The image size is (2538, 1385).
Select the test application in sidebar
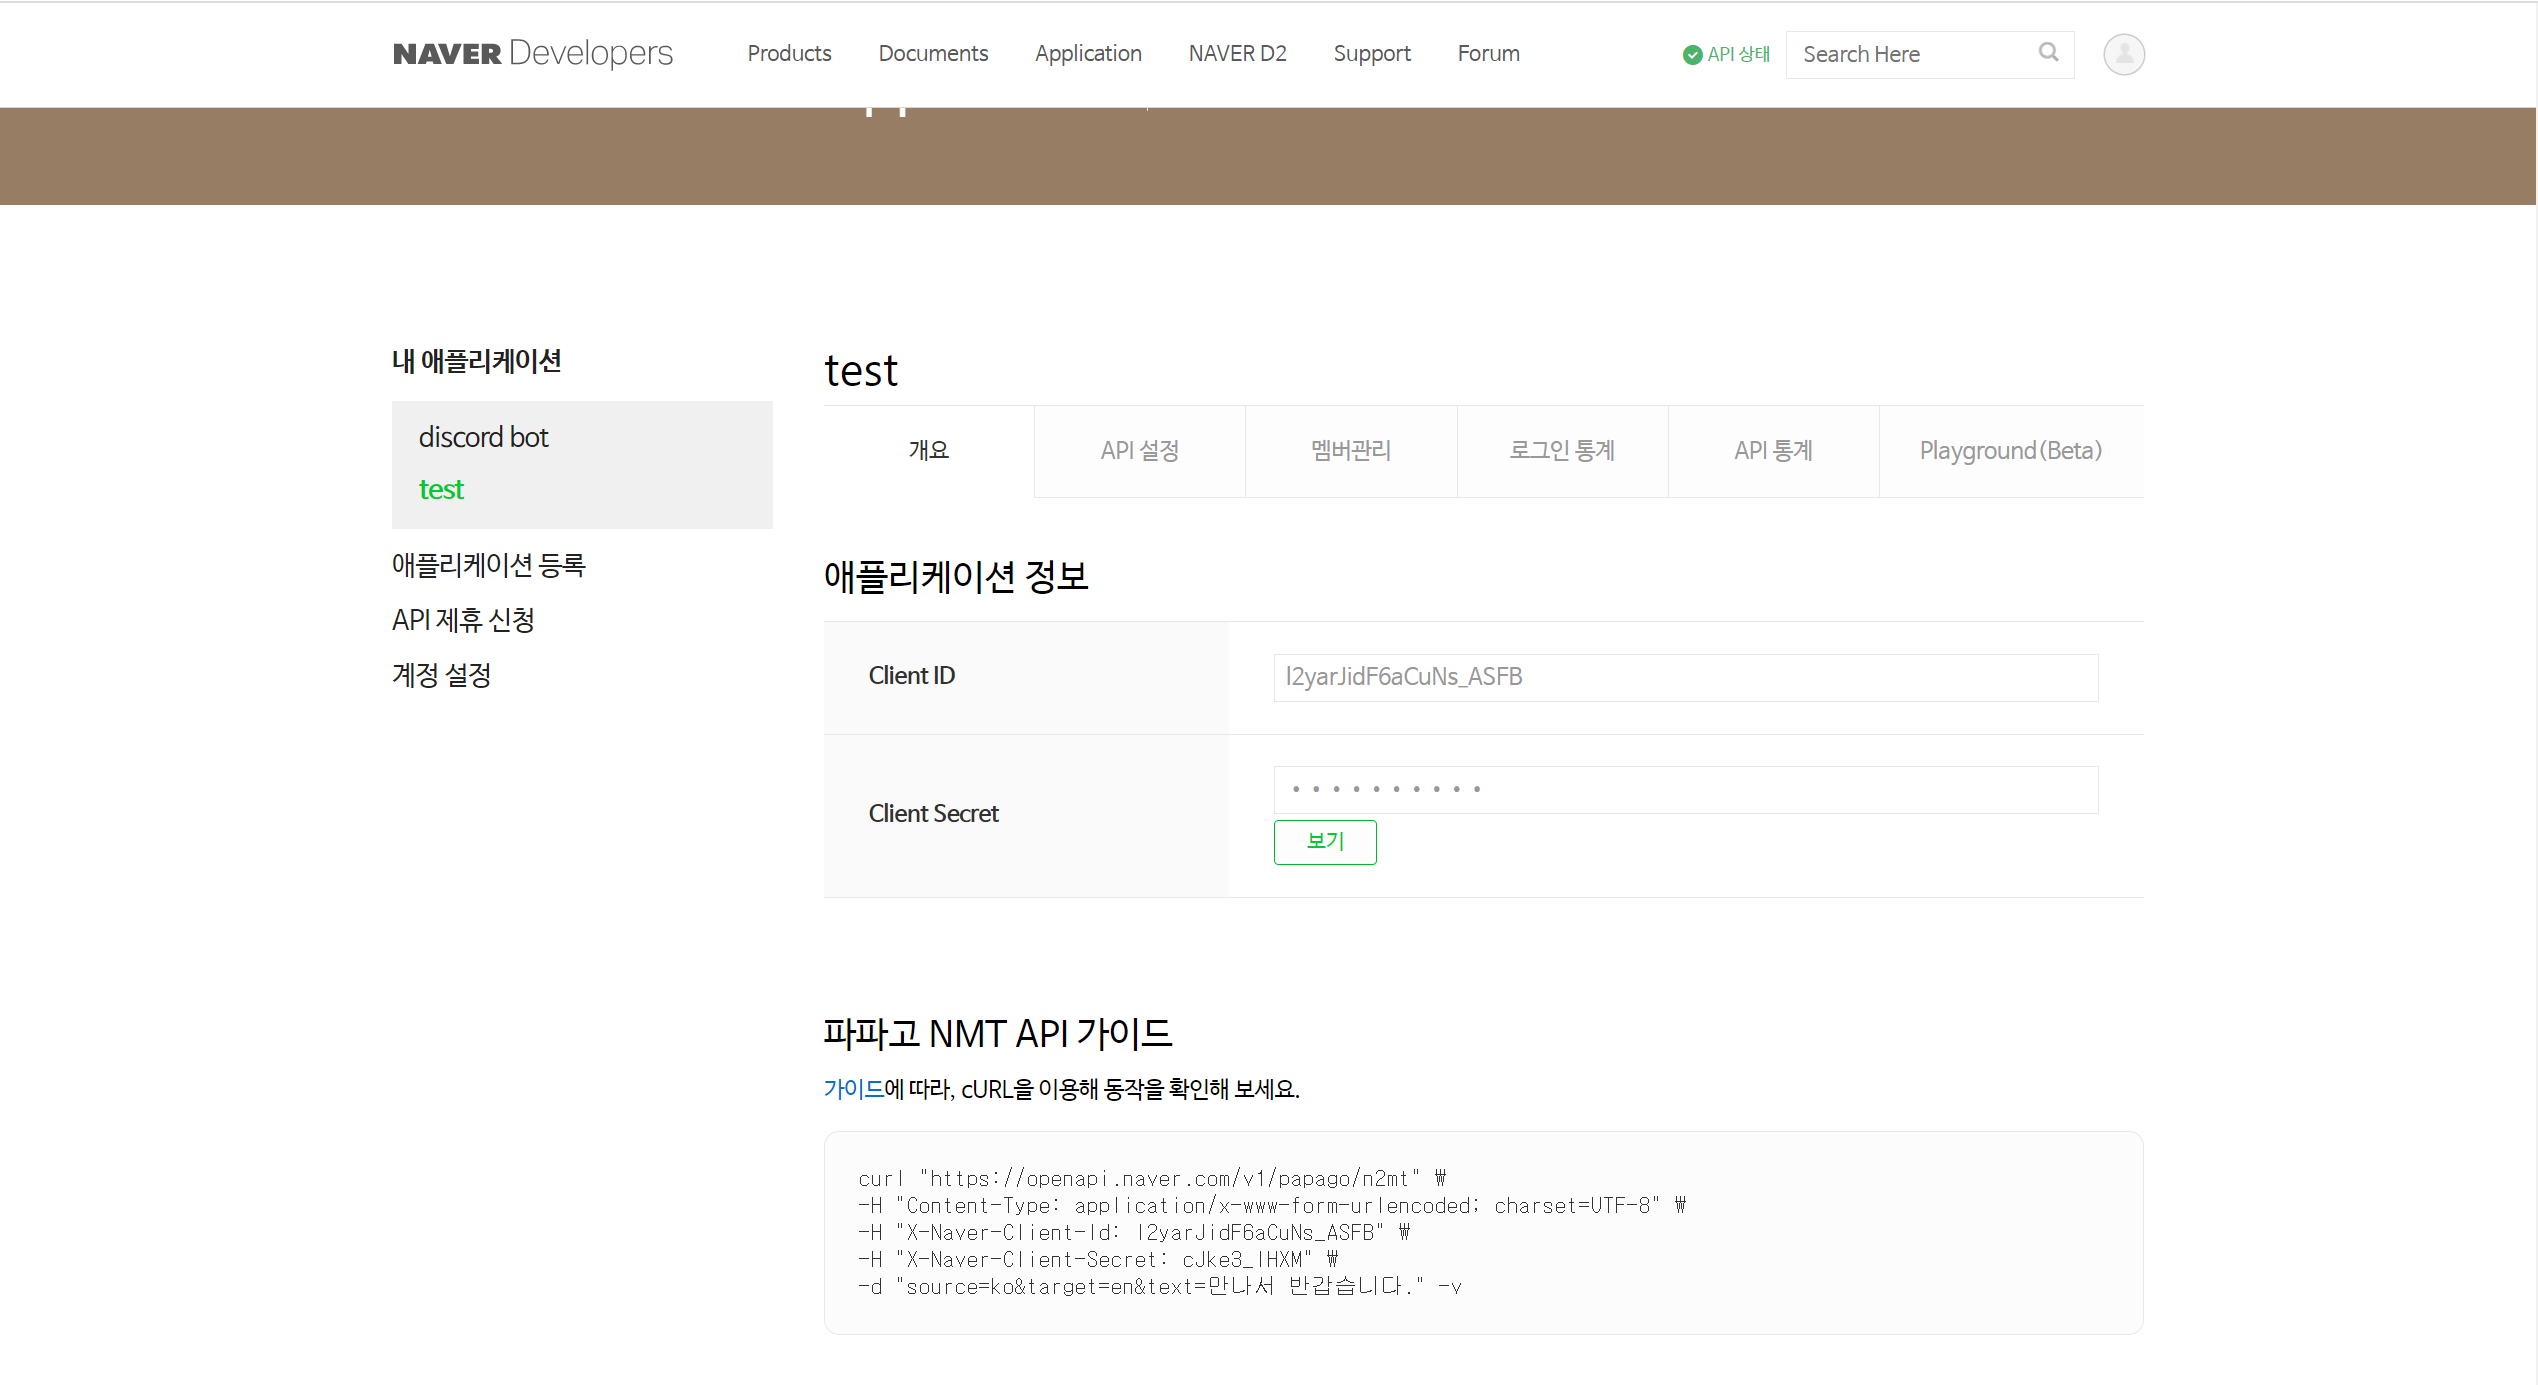coord(441,489)
